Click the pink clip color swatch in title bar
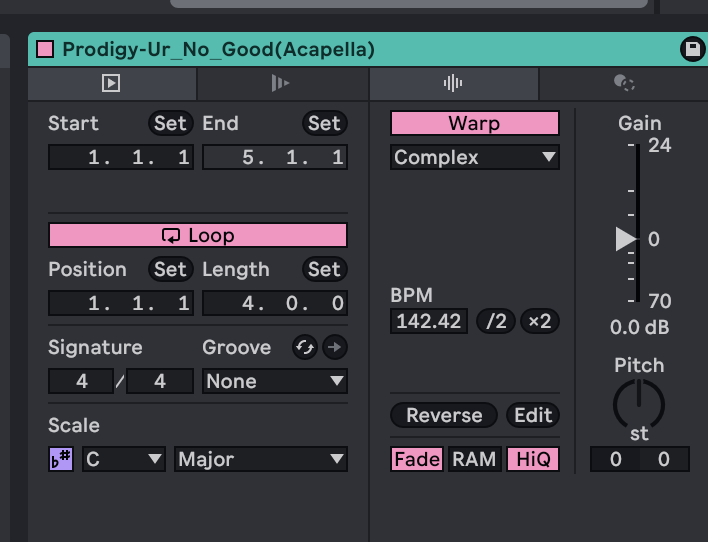This screenshot has height=542, width=708. (45, 49)
